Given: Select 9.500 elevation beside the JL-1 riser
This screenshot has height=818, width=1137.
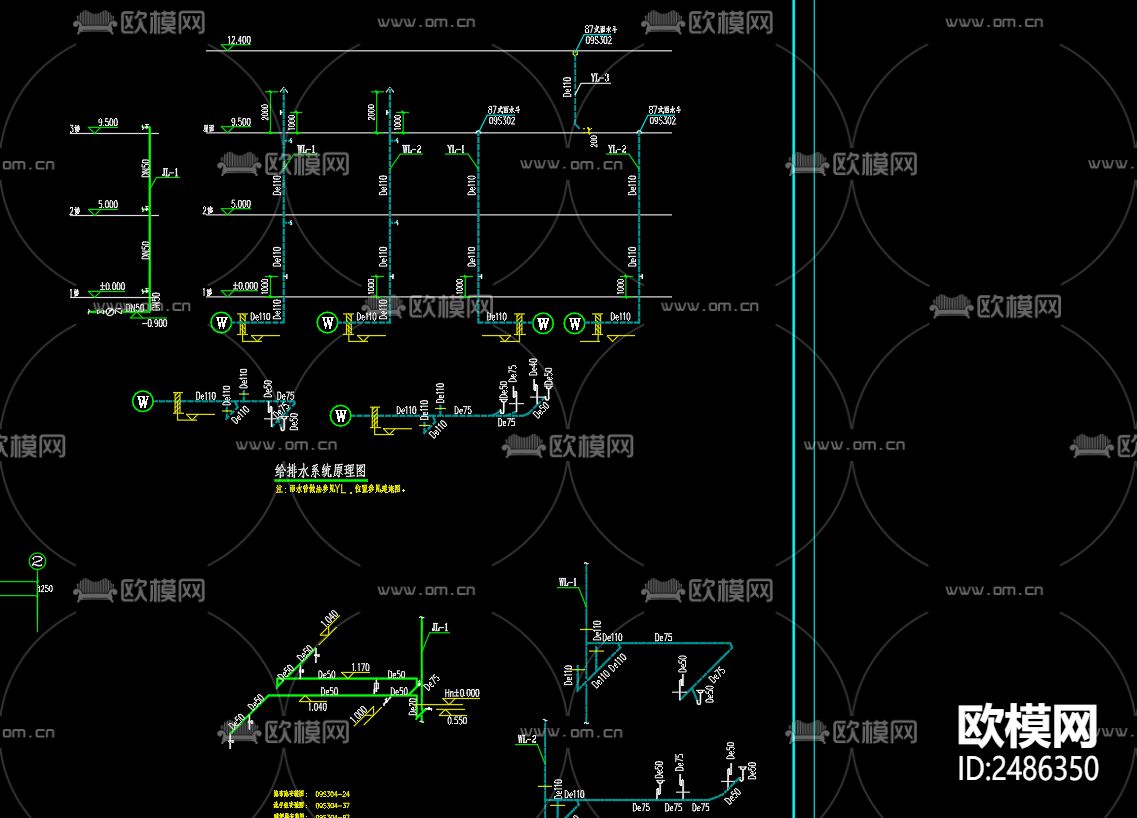Looking at the screenshot, I should 107,123.
